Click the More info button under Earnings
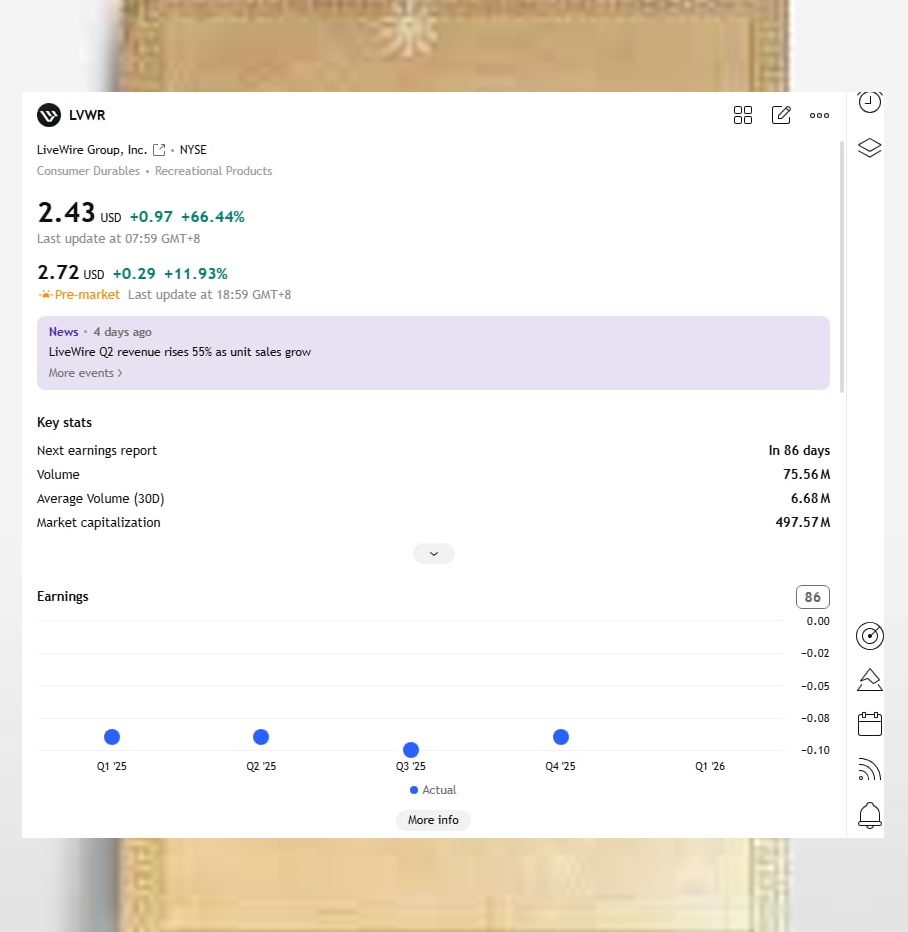This screenshot has height=932, width=908. coord(433,820)
